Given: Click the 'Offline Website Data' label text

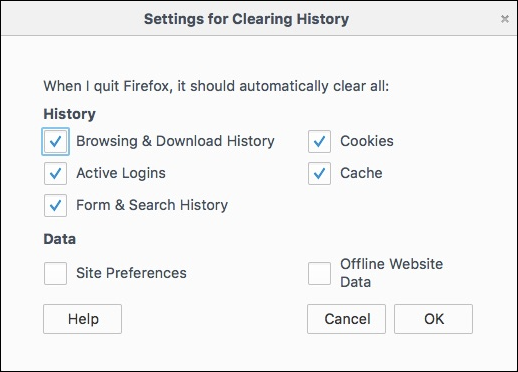Looking at the screenshot, I should tap(392, 273).
